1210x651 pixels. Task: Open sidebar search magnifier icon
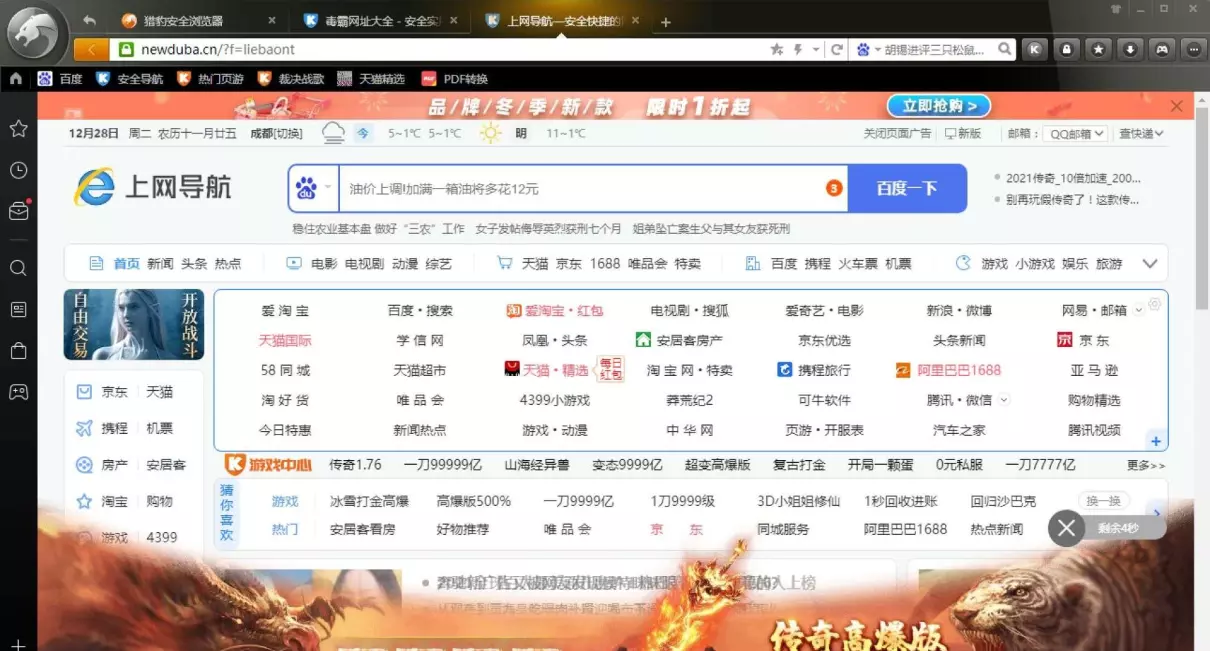(x=18, y=268)
